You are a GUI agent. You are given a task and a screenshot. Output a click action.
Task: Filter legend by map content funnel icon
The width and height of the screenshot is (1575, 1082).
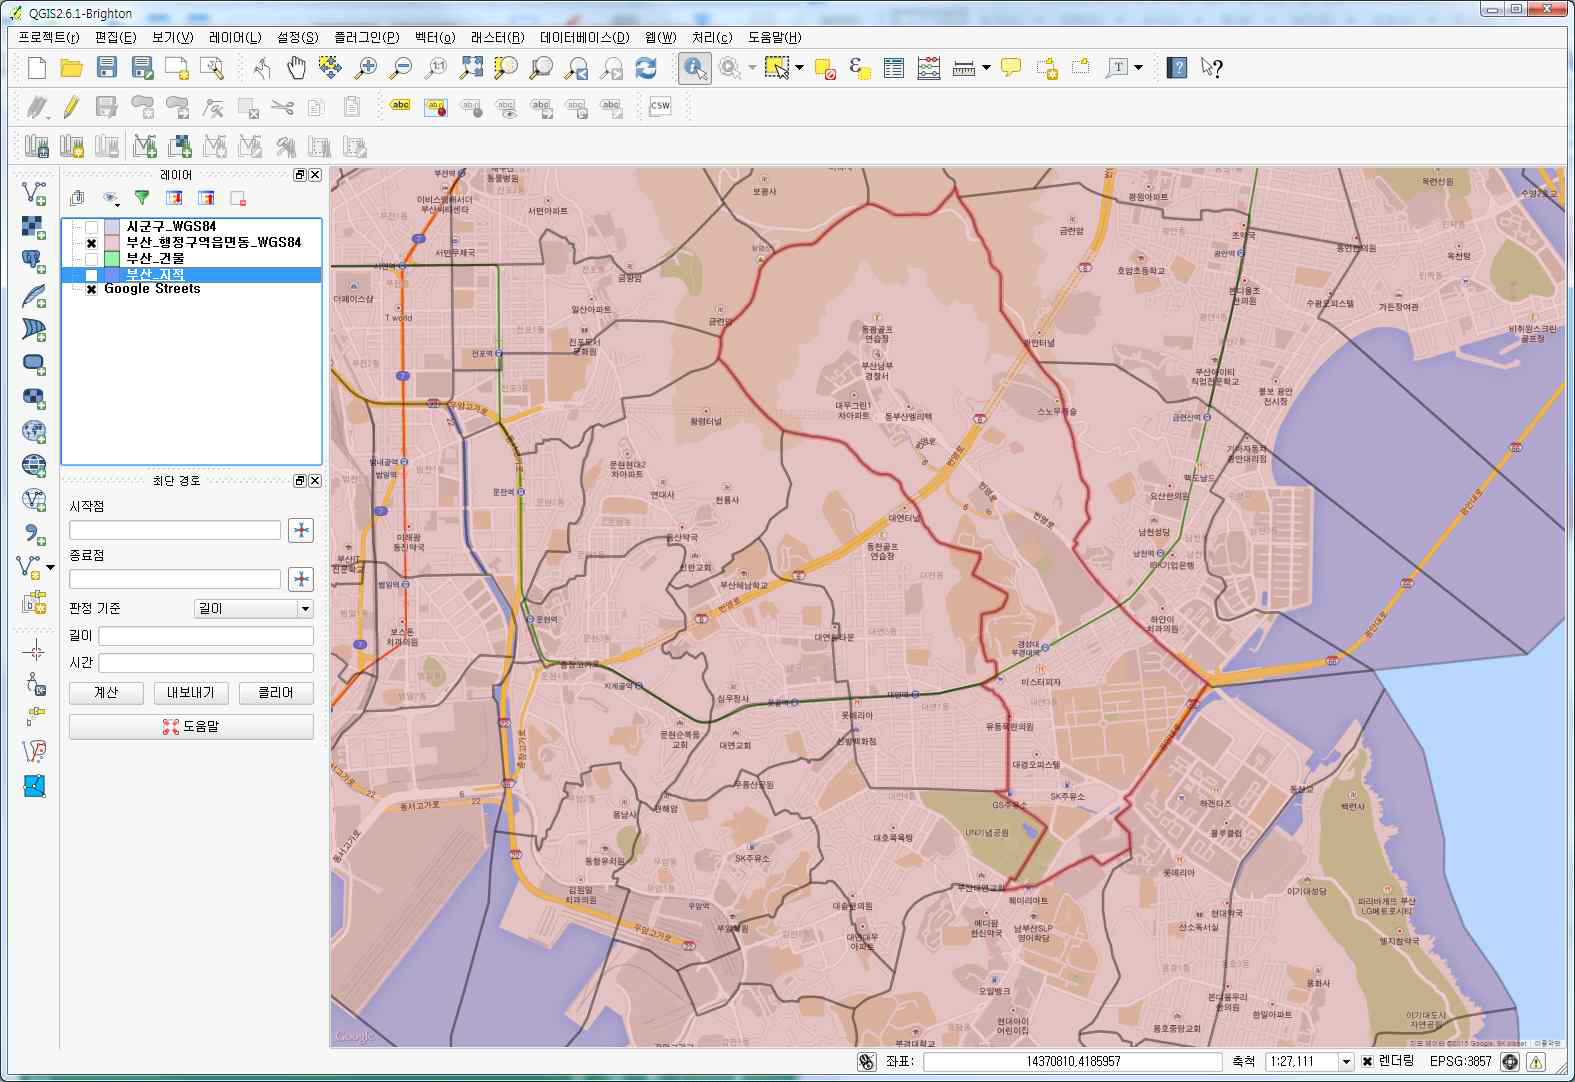142,198
